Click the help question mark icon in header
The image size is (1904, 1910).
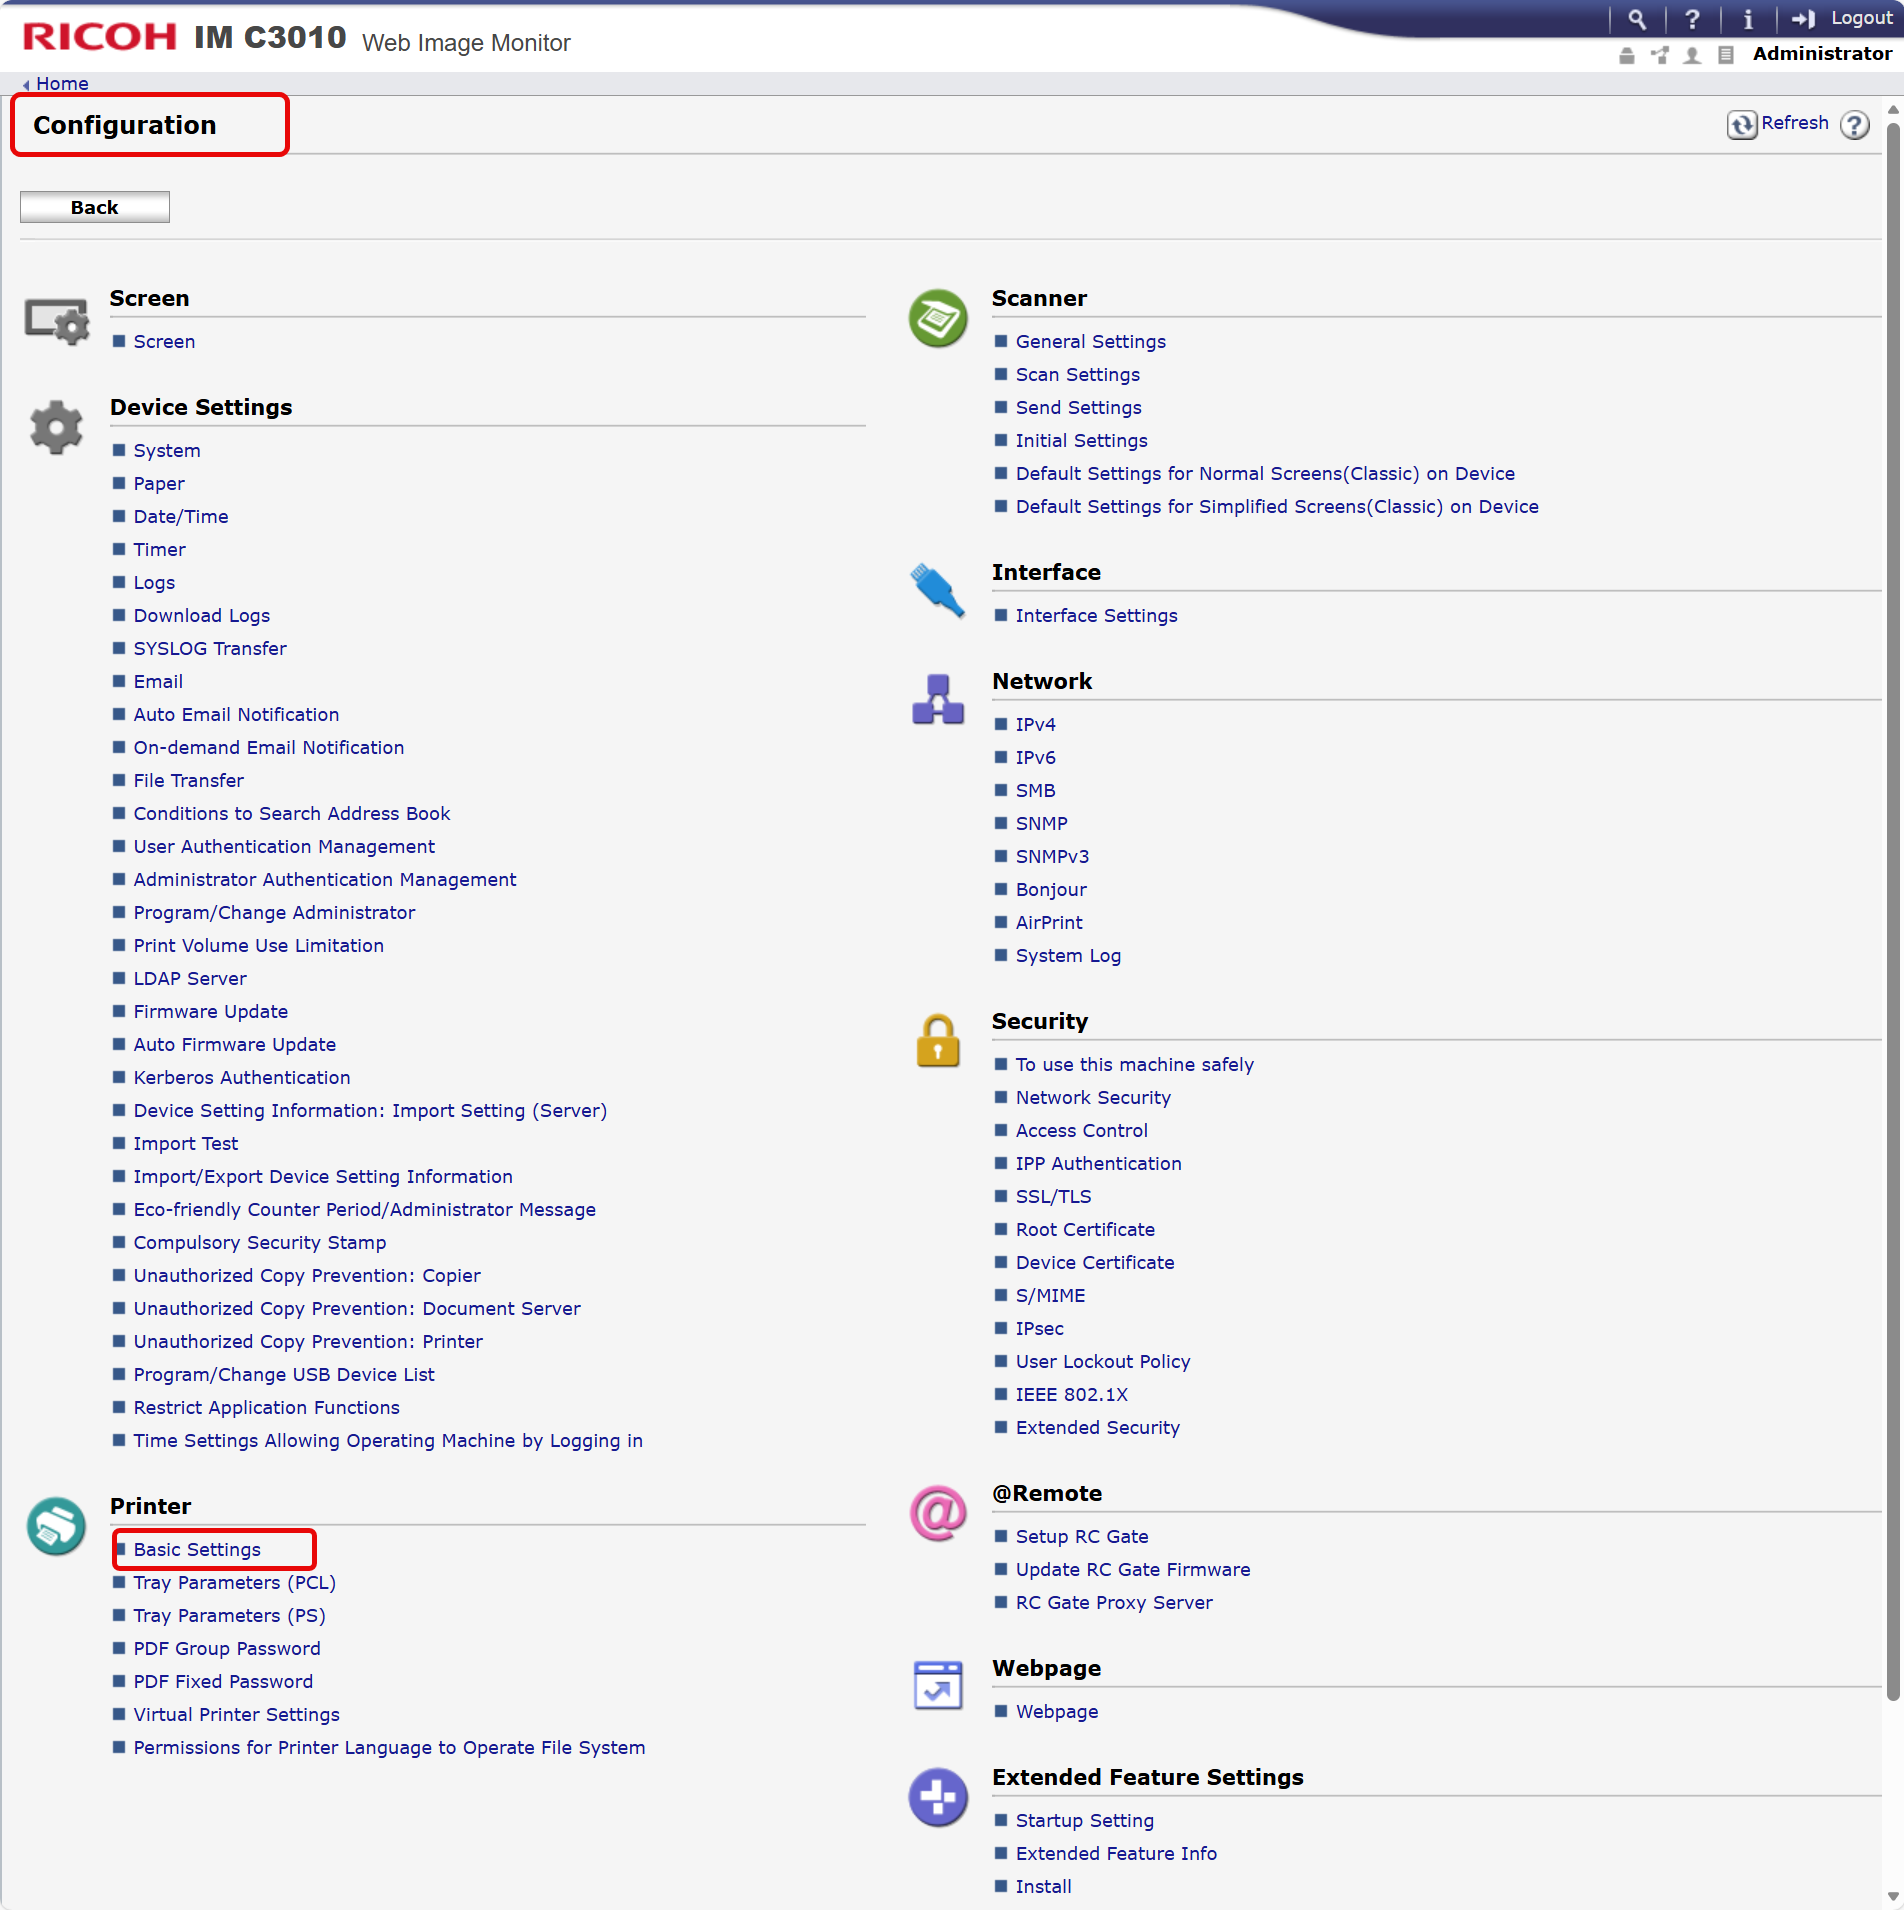pos(1693,18)
